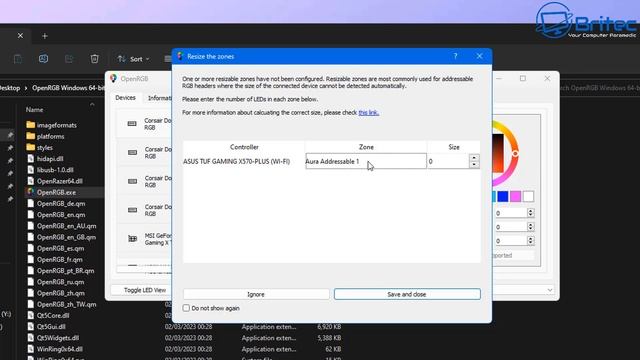
Task: Click Toggle LED View button in OpenRGB
Action: [144, 290]
